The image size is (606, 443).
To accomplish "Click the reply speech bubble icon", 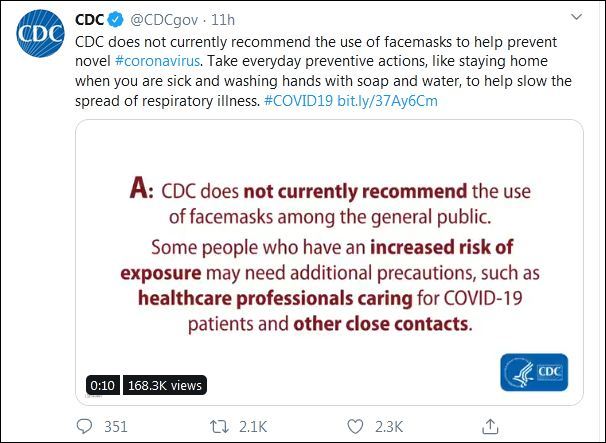I will (x=85, y=427).
